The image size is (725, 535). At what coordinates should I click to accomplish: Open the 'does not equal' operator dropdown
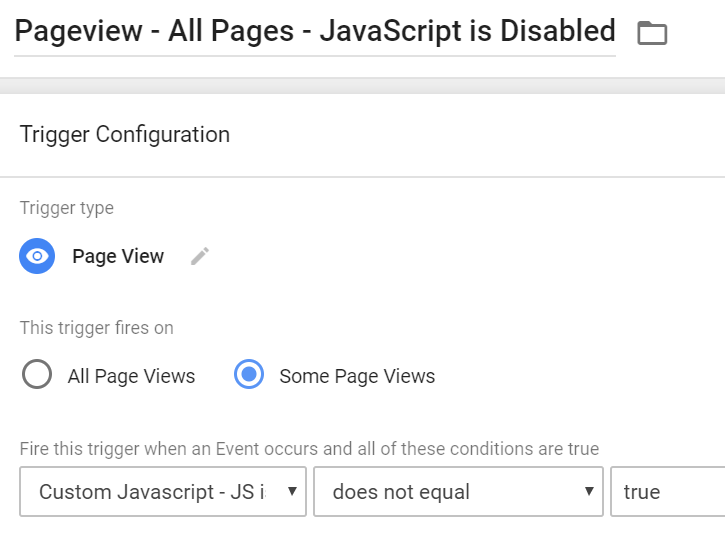click(445, 491)
